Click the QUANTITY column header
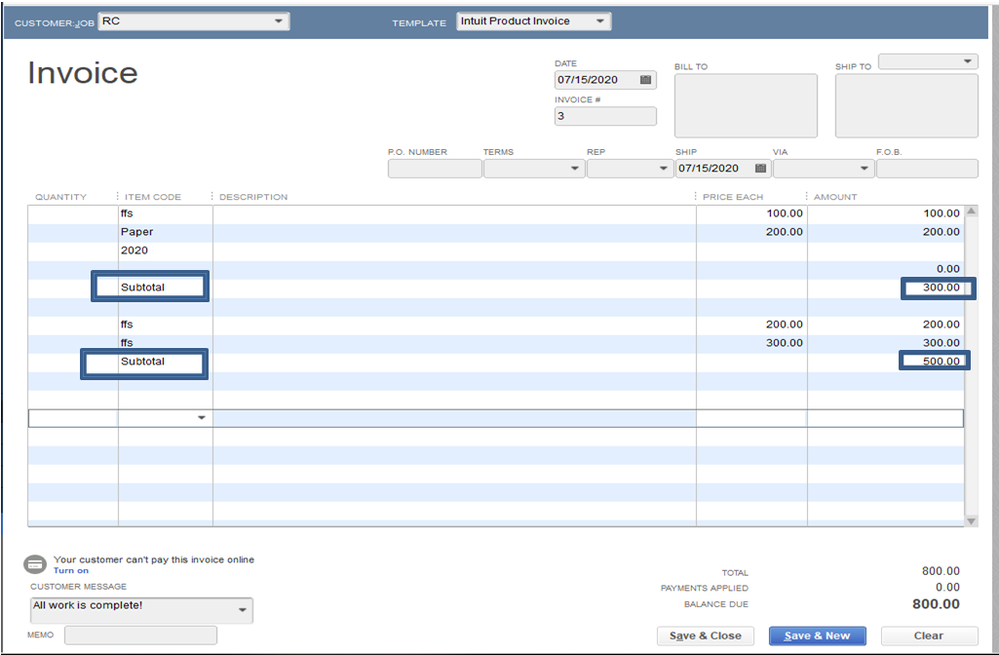 coord(61,197)
